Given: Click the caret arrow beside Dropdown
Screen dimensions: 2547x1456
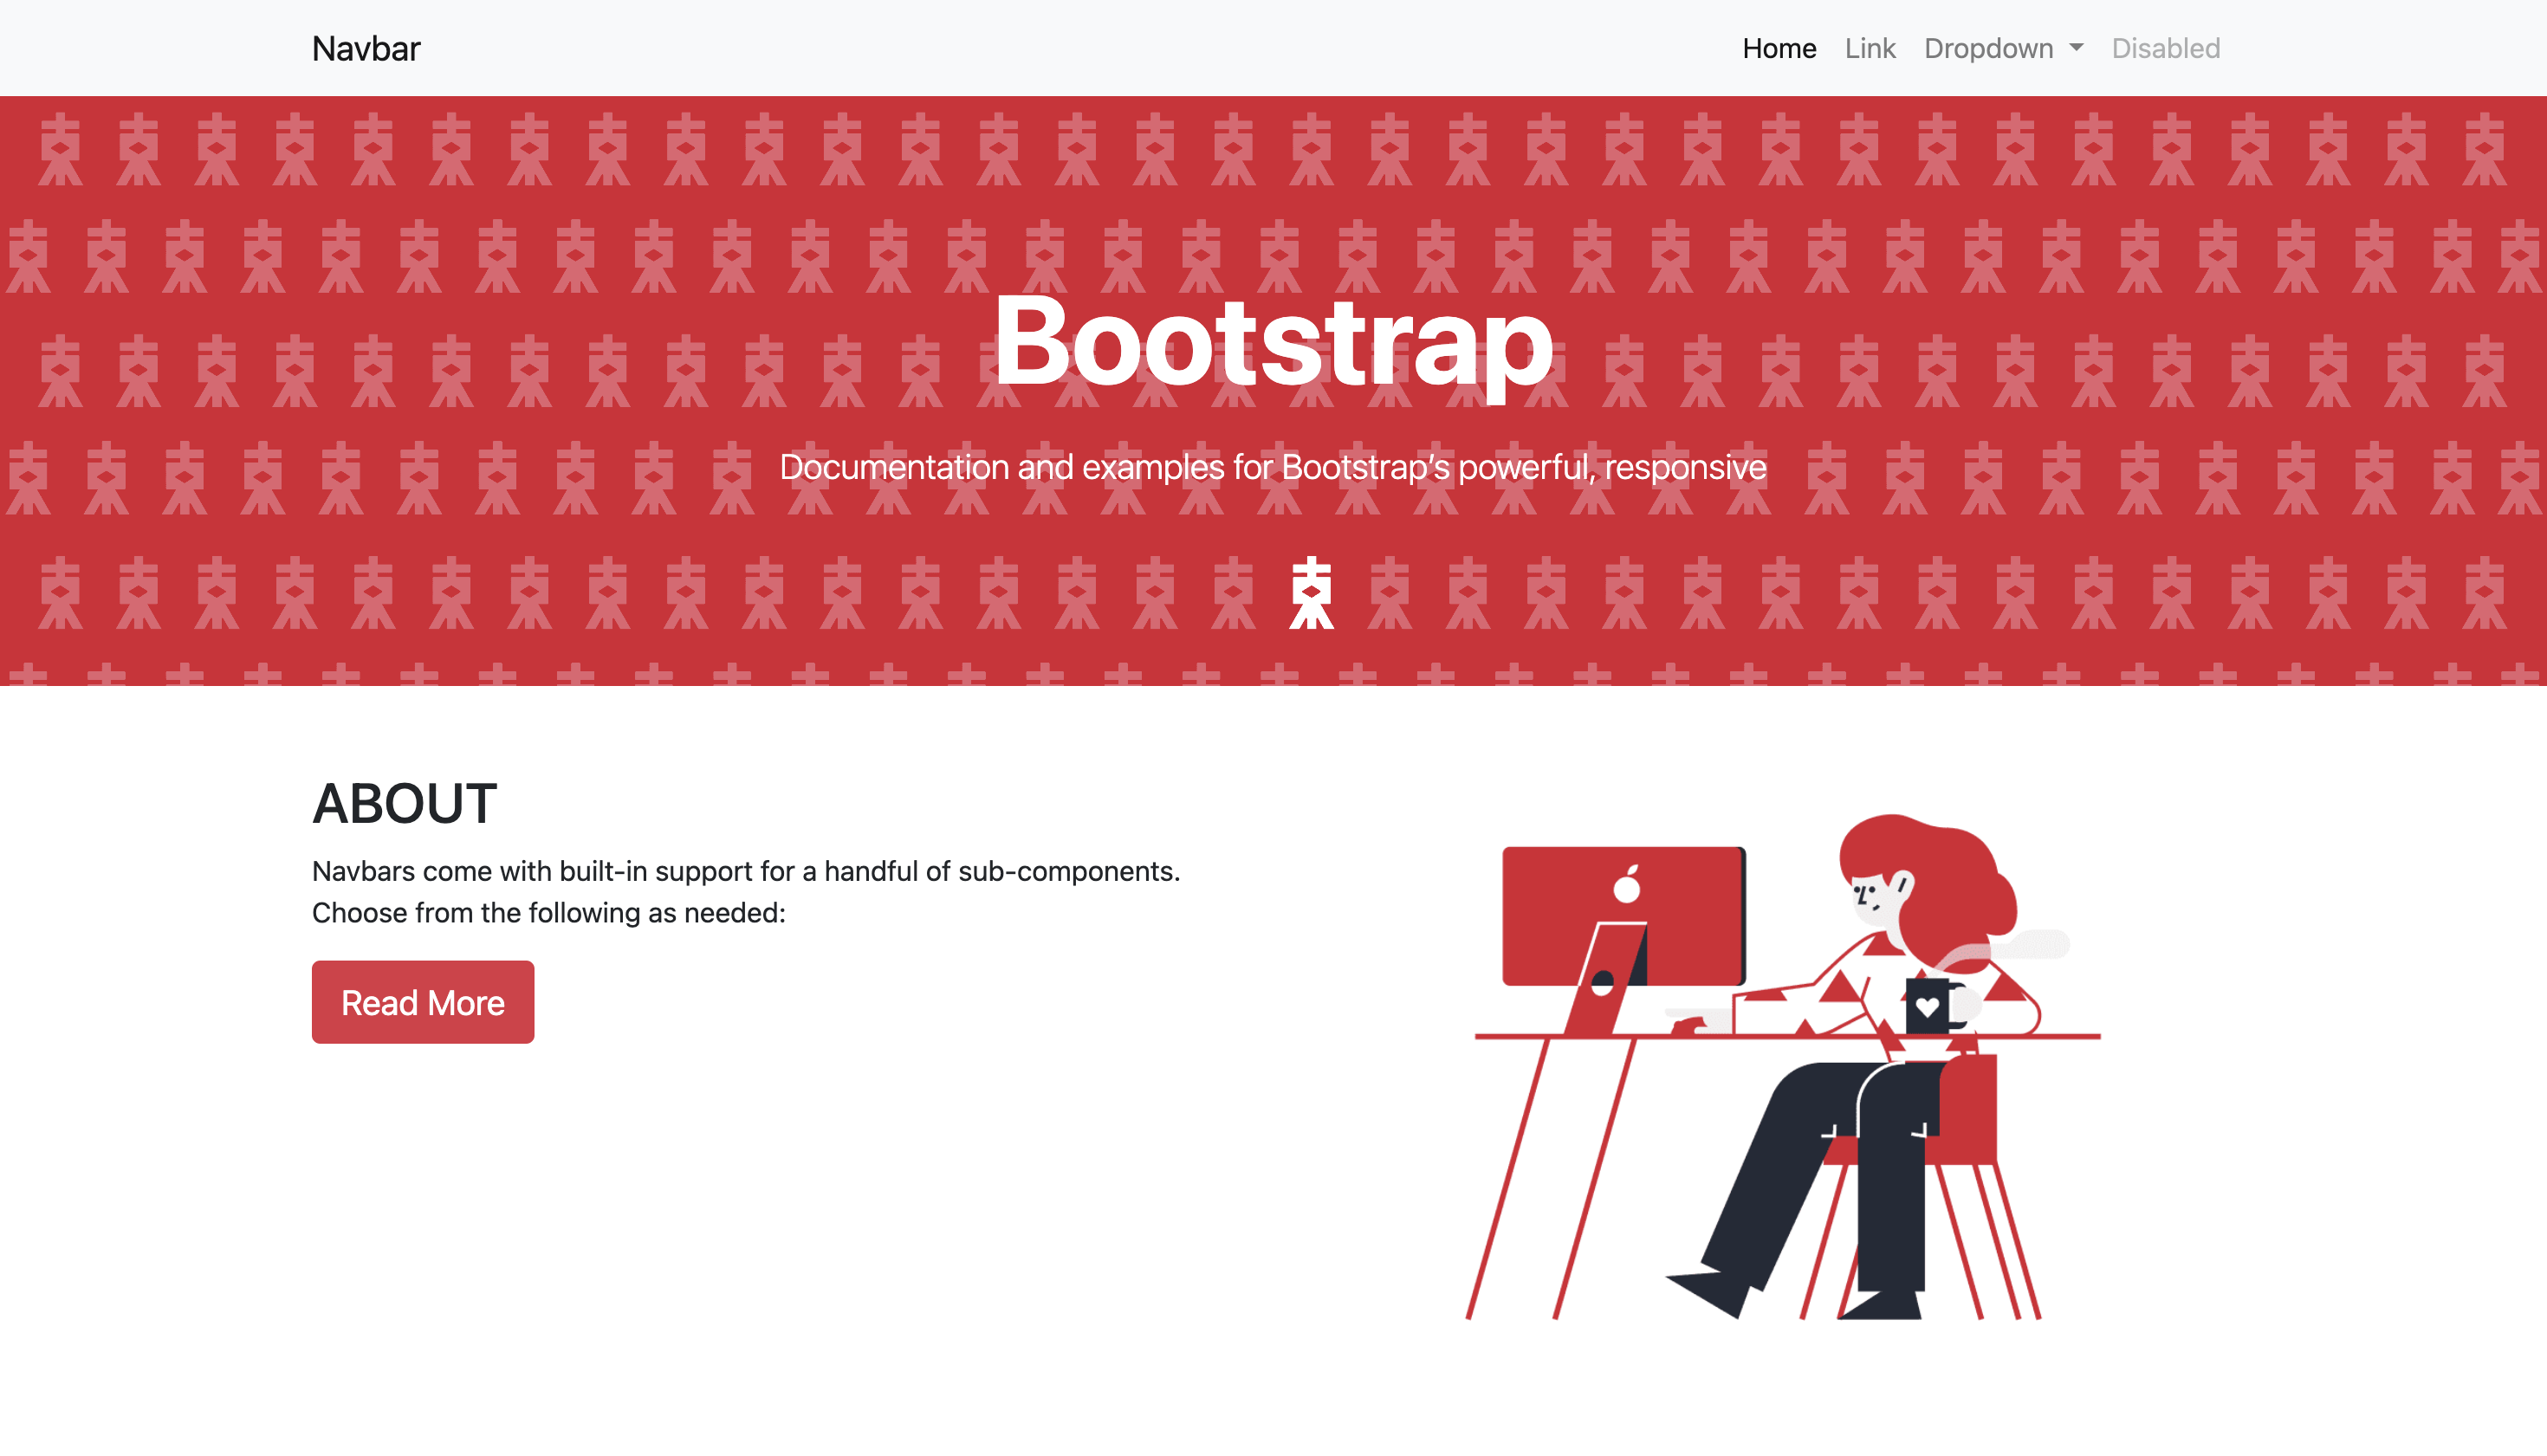Looking at the screenshot, I should pos(2077,48).
